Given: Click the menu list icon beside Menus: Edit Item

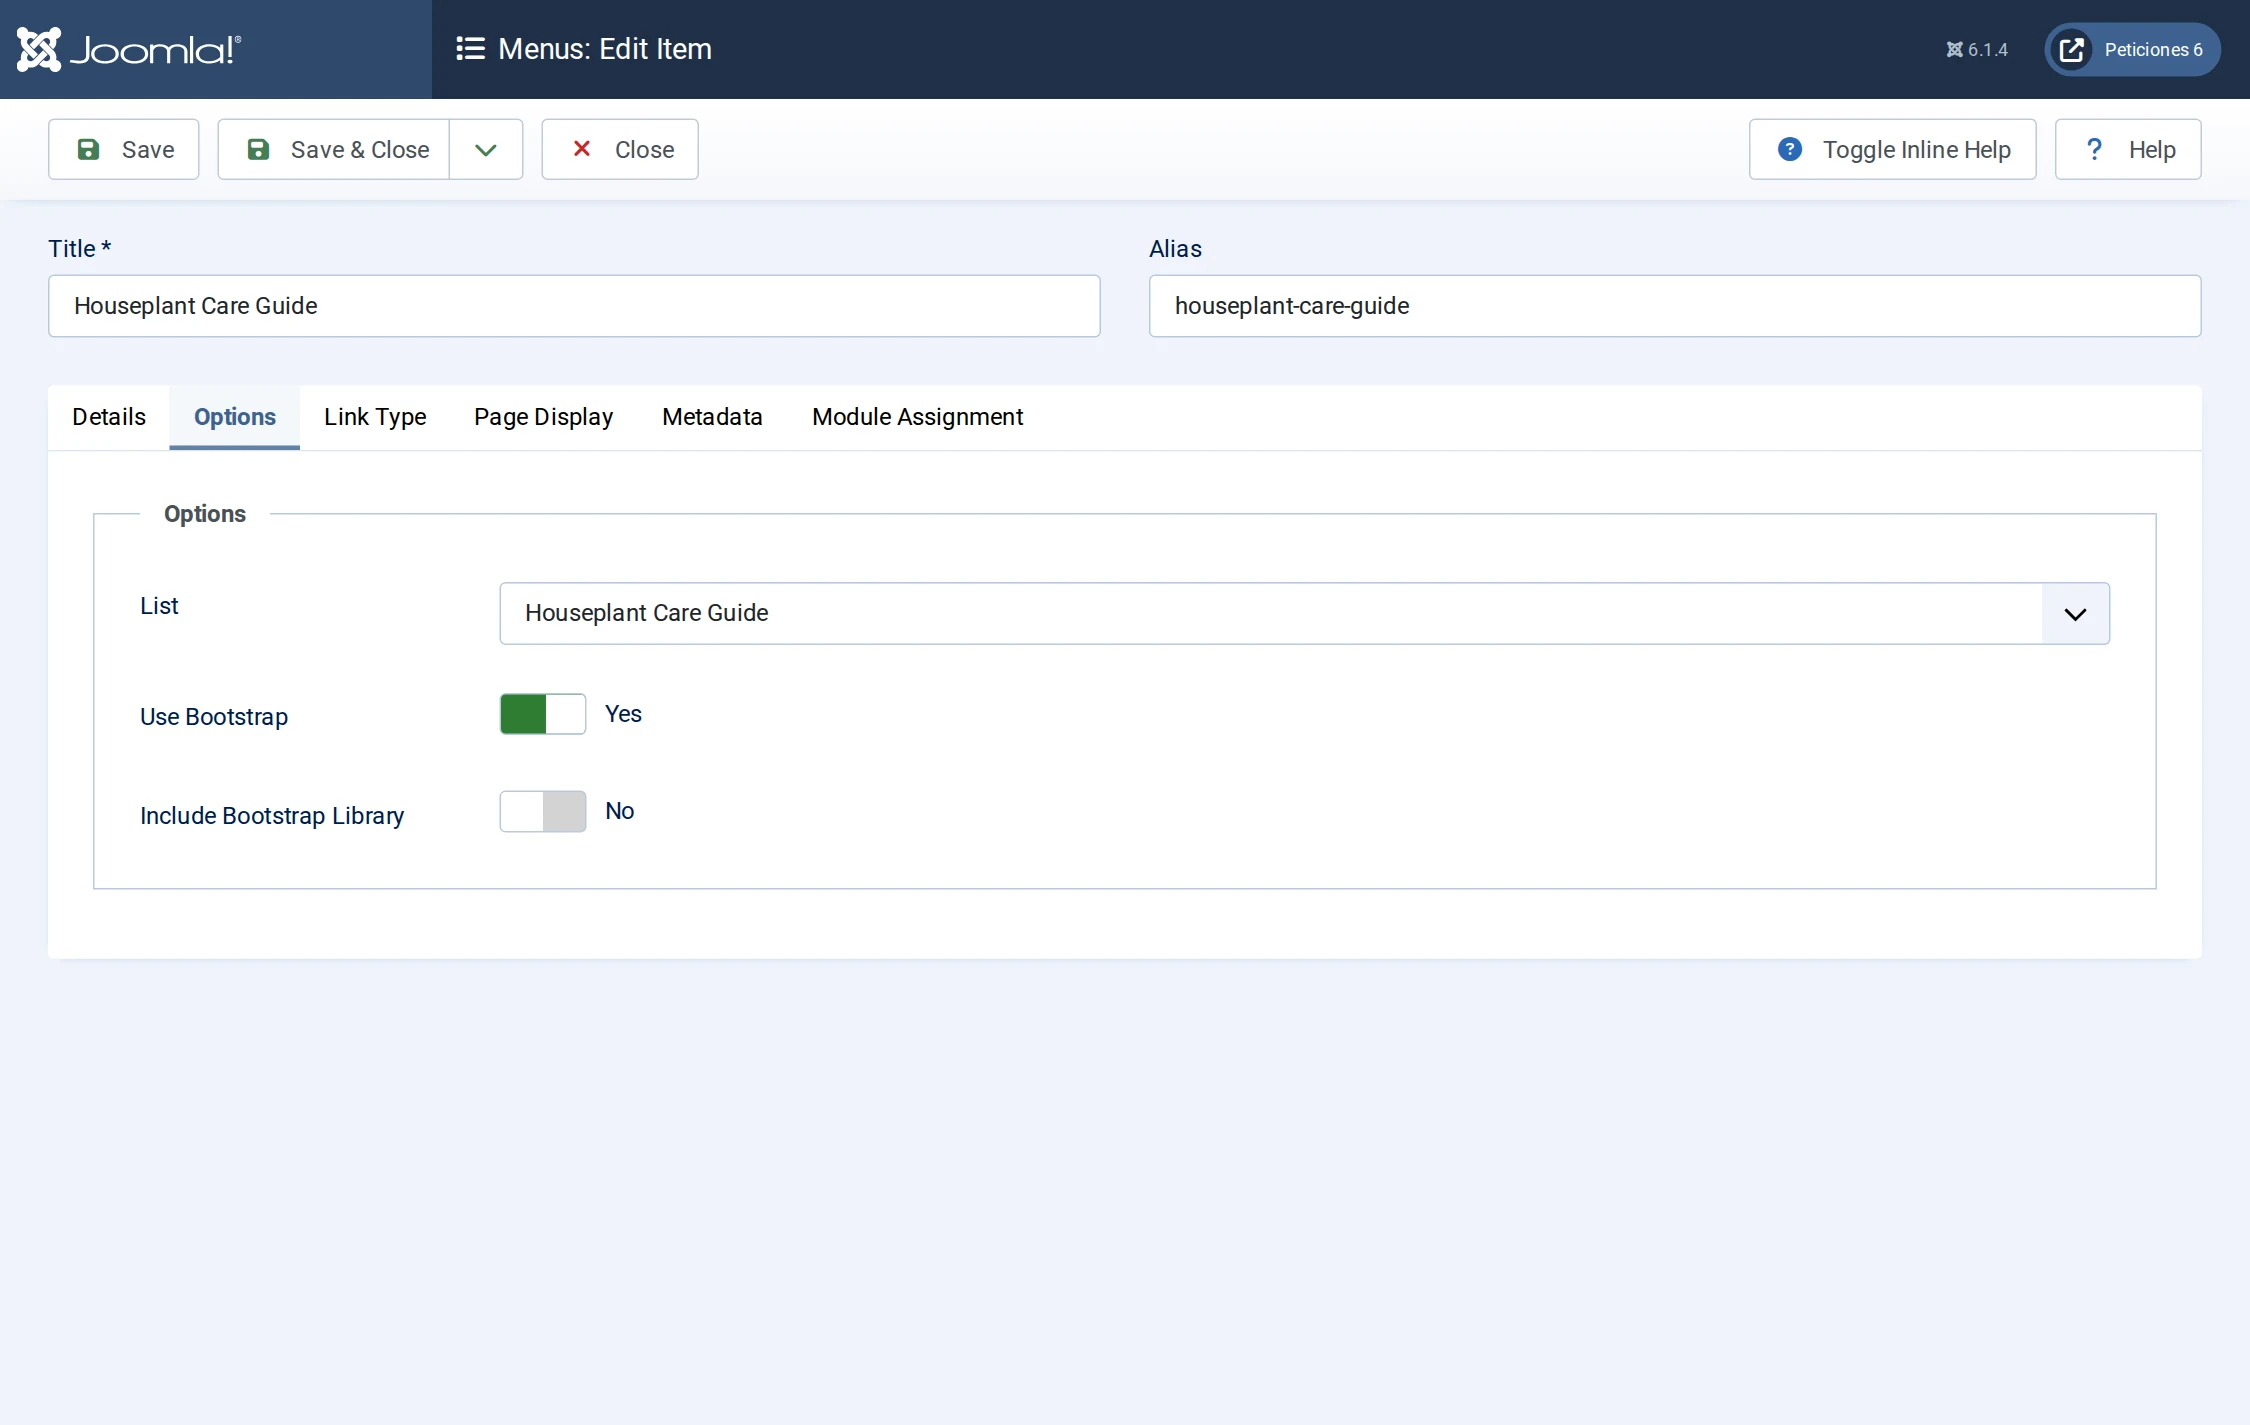Looking at the screenshot, I should (470, 49).
